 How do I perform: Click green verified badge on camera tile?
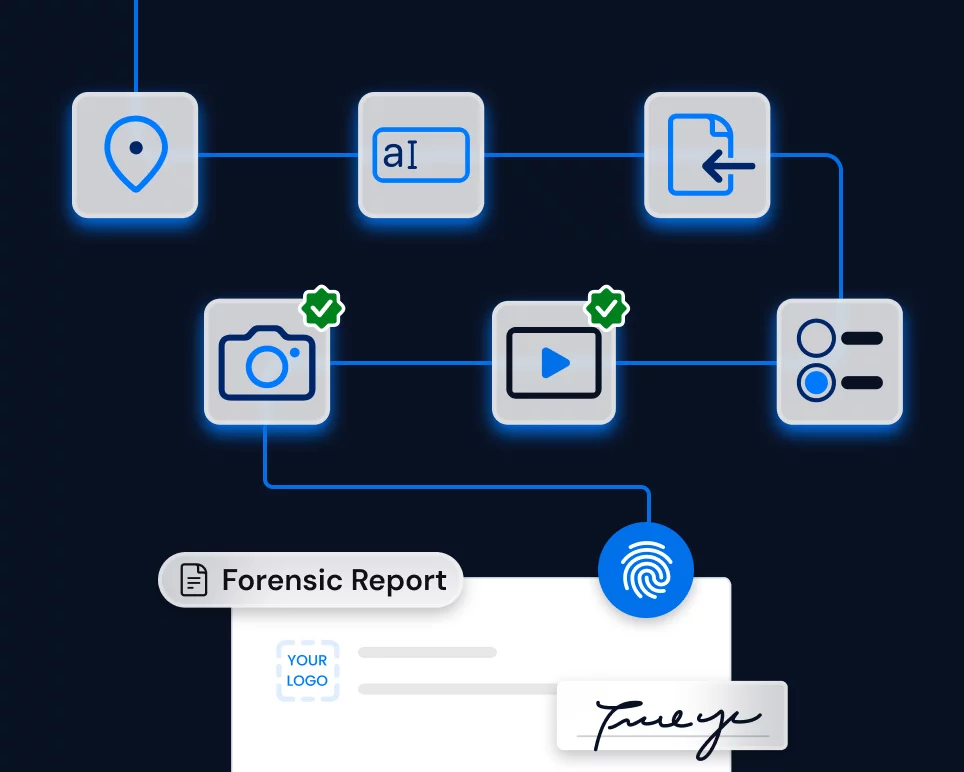[322, 308]
